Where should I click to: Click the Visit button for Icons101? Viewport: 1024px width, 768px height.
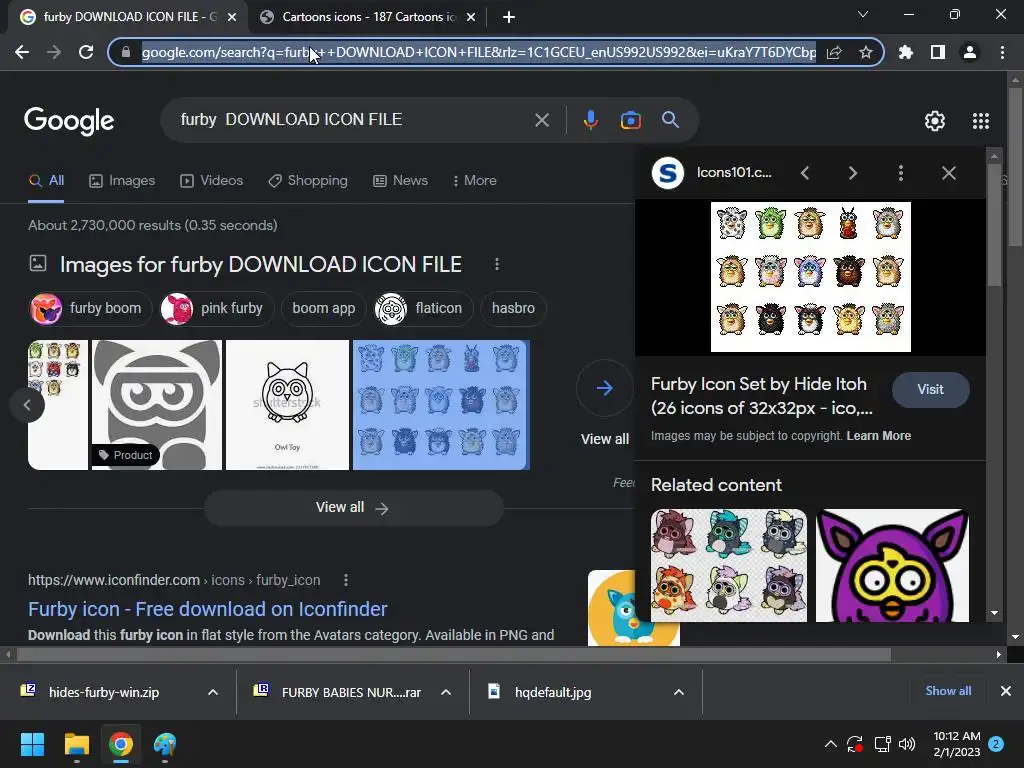pos(930,390)
